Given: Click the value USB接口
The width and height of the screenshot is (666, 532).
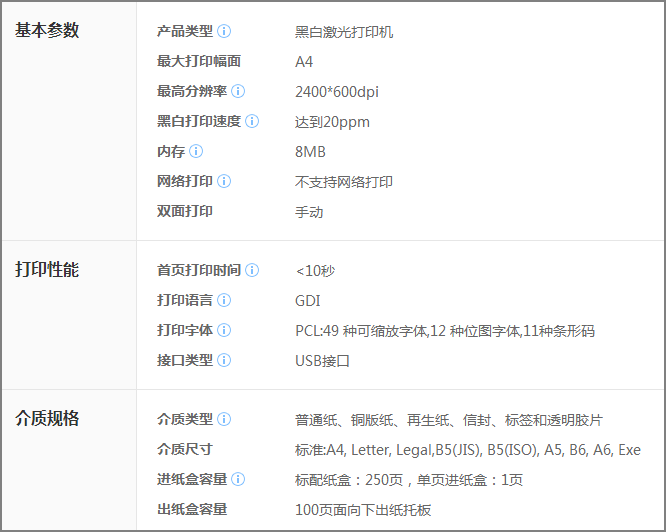Looking at the screenshot, I should [322, 361].
